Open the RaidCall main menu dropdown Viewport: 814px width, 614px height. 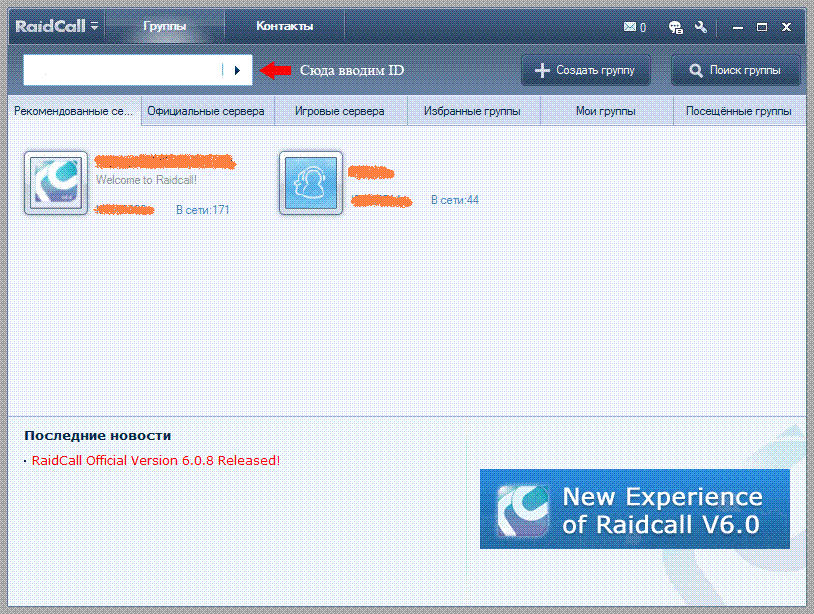(x=94, y=25)
